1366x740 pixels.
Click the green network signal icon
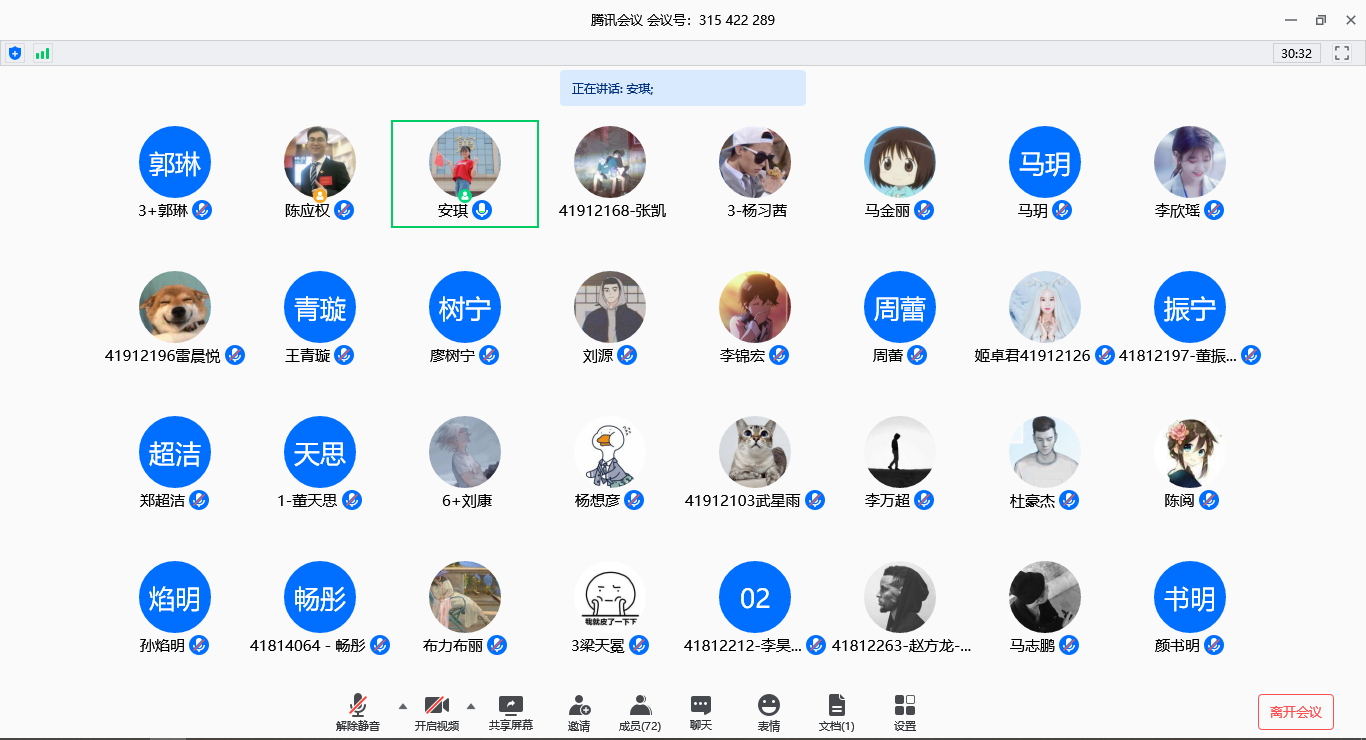pyautogui.click(x=42, y=53)
